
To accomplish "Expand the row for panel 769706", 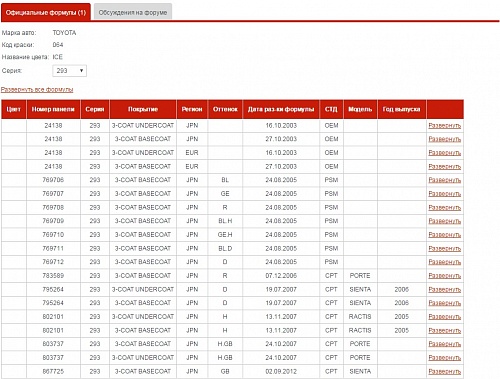I will pyautogui.click(x=444, y=180).
